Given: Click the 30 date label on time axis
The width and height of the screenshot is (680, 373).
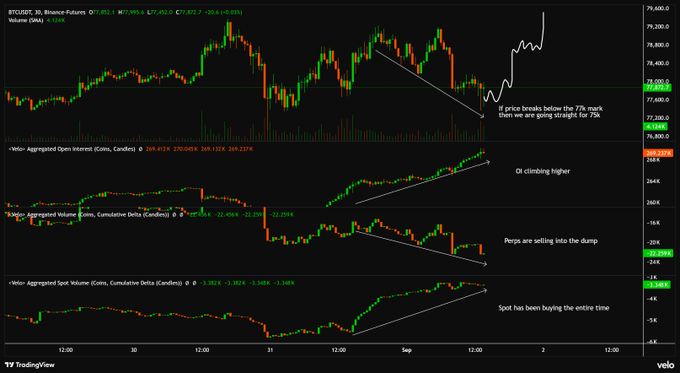Looking at the screenshot, I should pos(134,350).
